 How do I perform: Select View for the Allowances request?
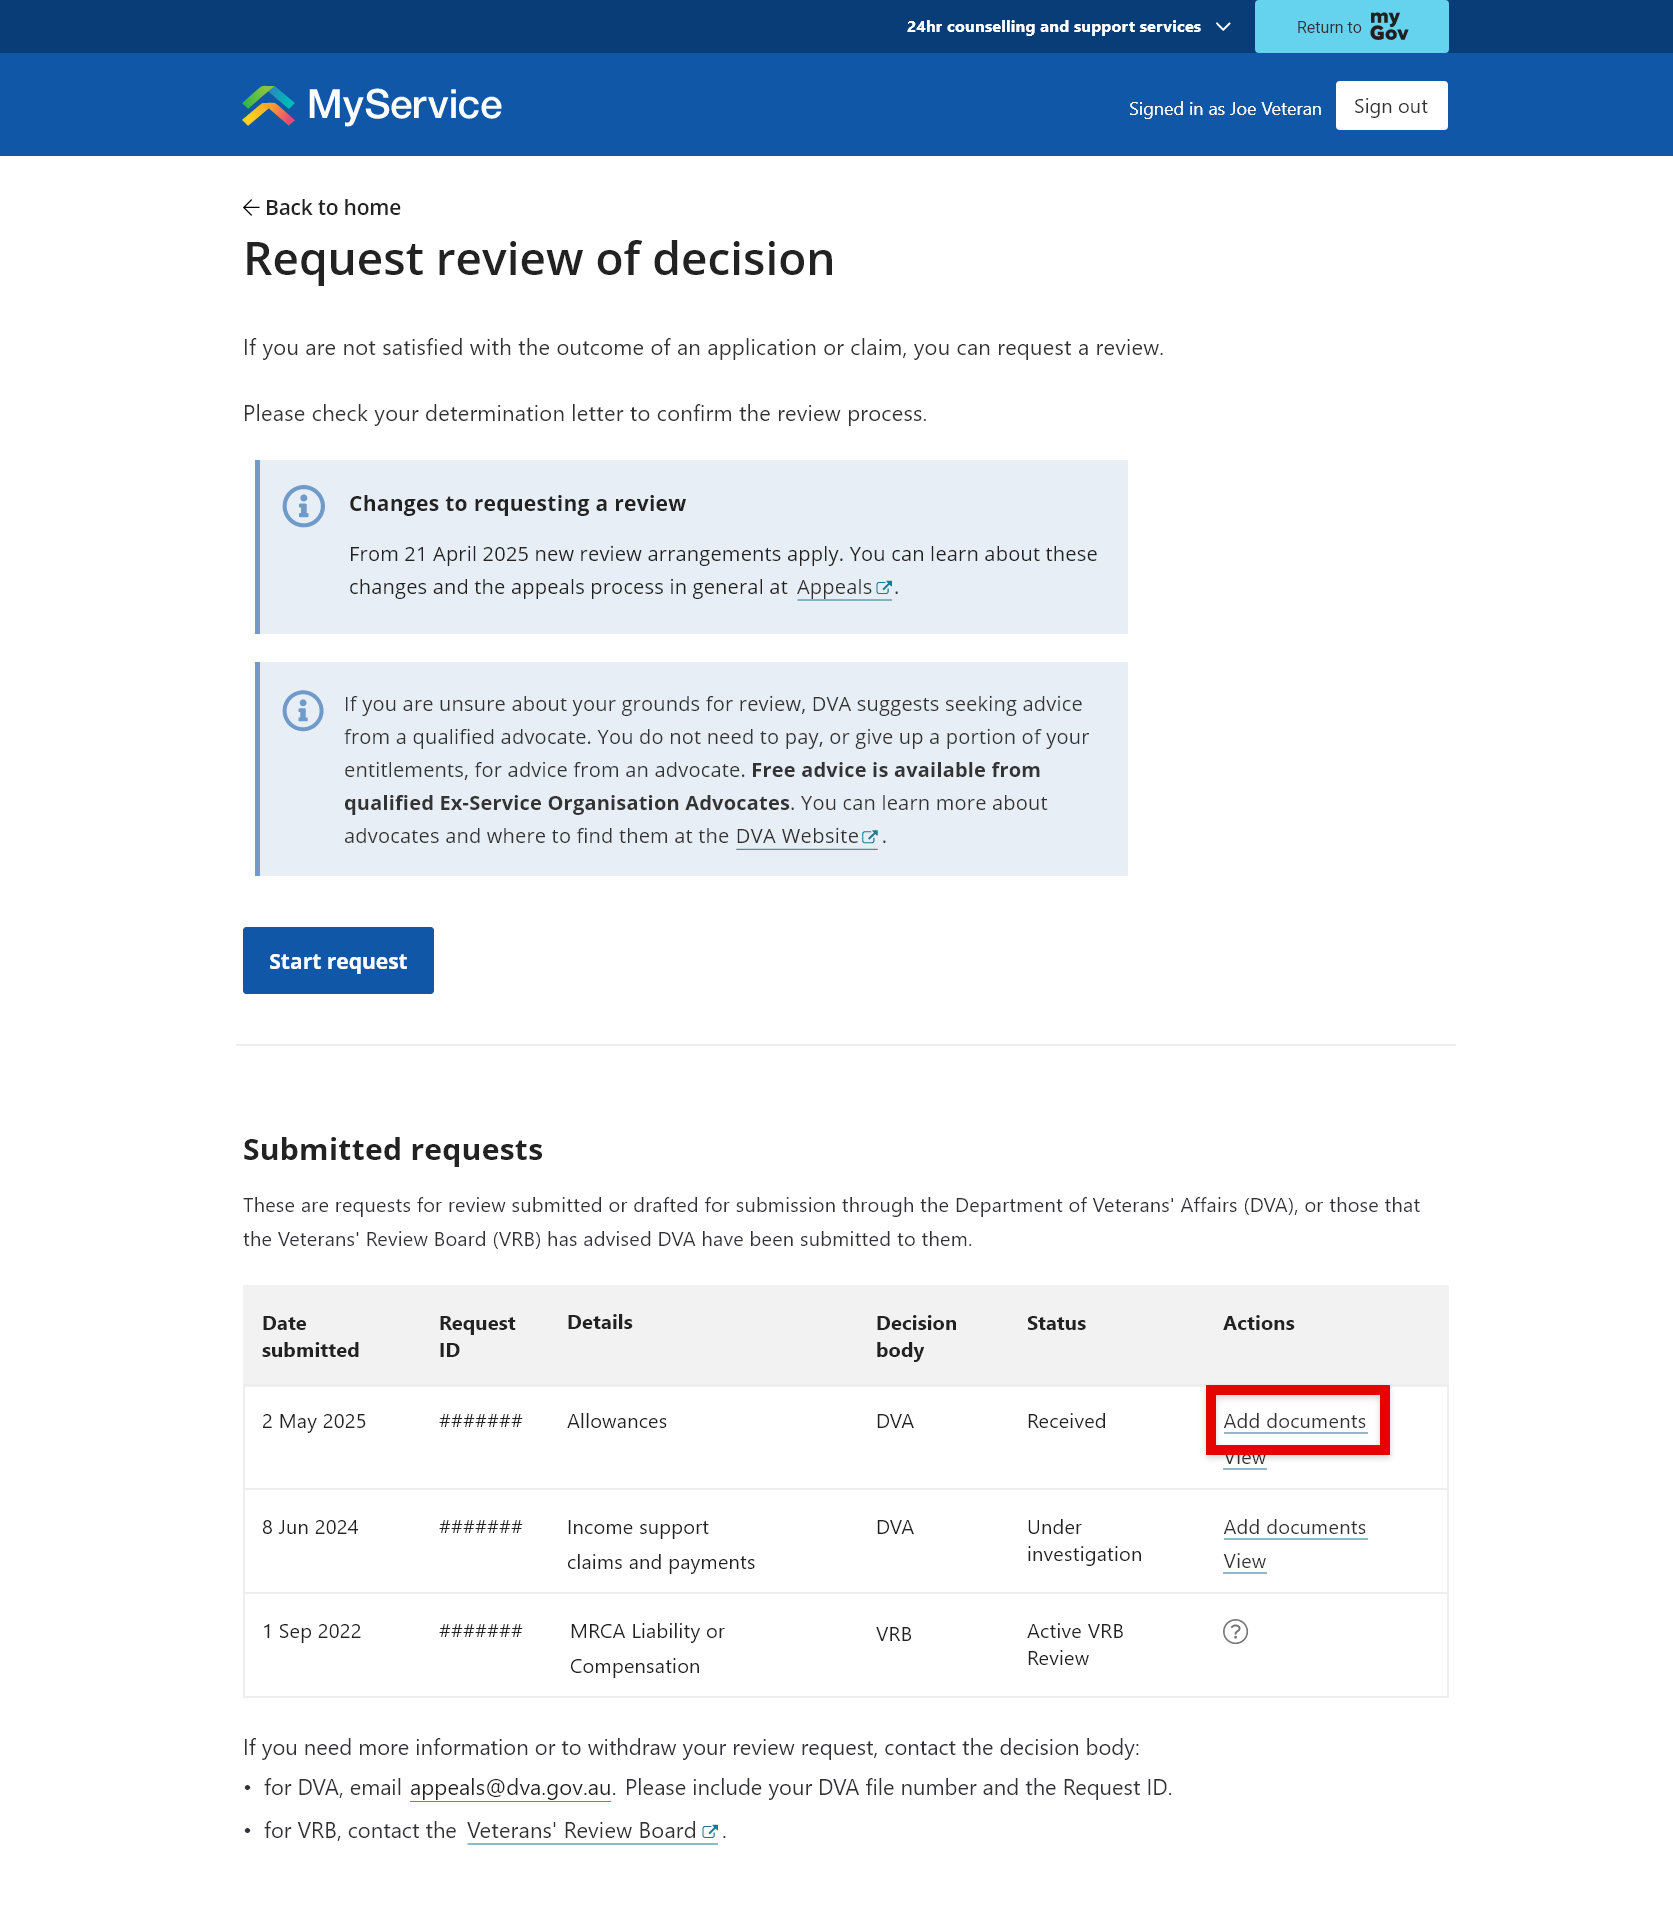pos(1244,1457)
